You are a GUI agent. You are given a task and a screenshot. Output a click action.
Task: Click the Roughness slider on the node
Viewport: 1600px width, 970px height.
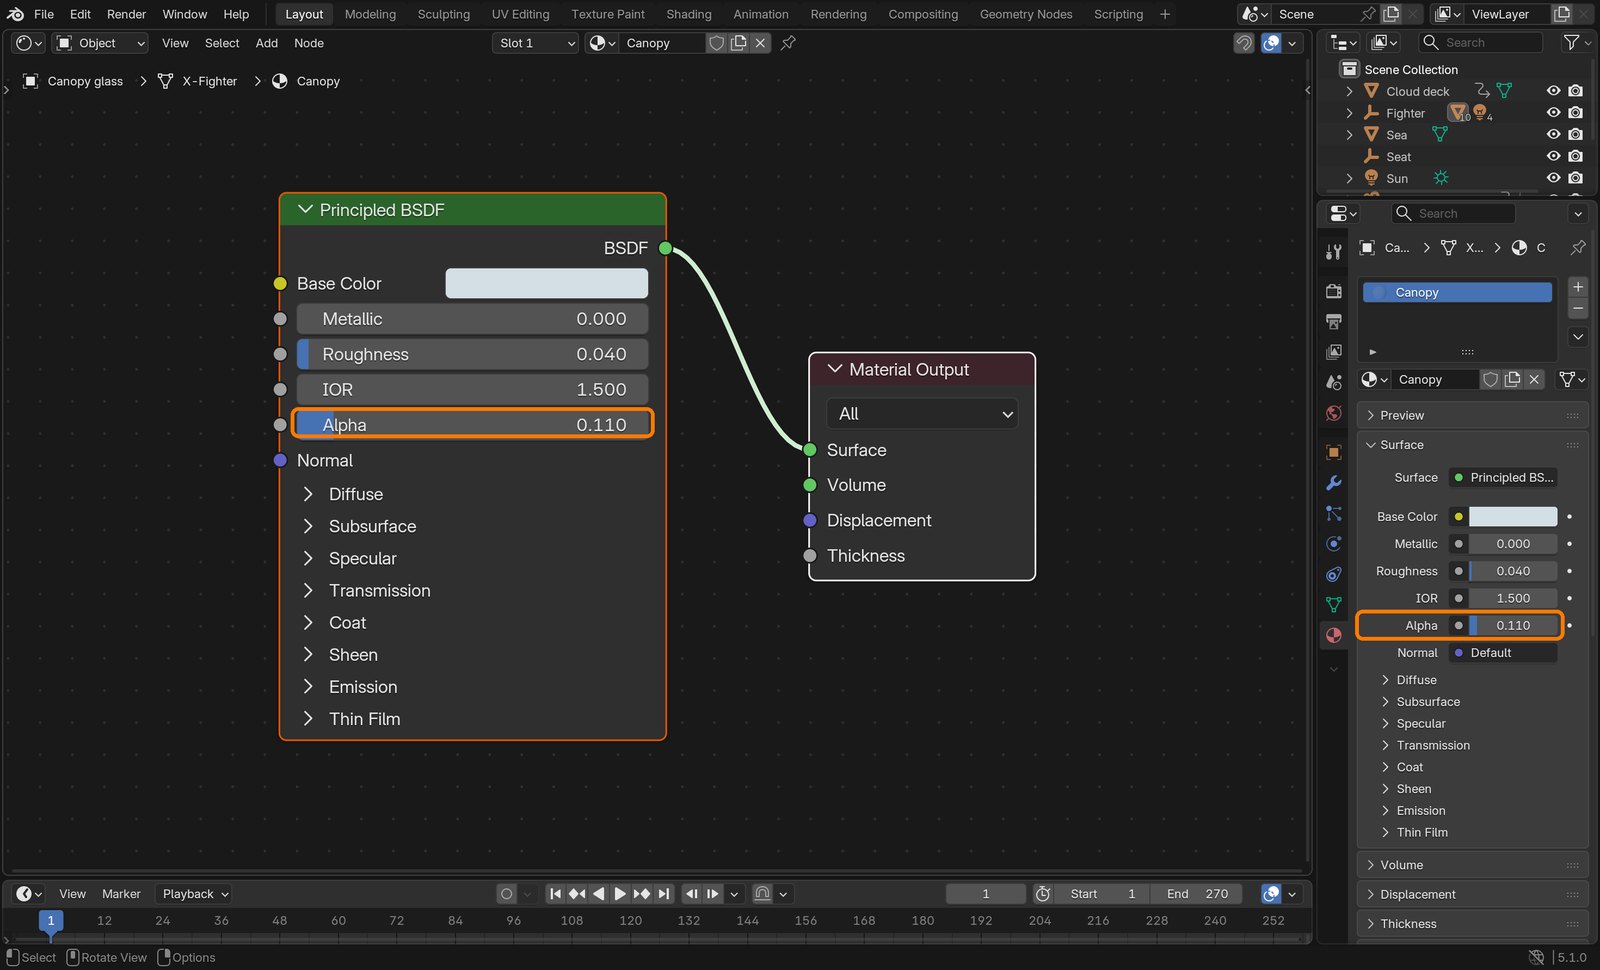(x=472, y=354)
